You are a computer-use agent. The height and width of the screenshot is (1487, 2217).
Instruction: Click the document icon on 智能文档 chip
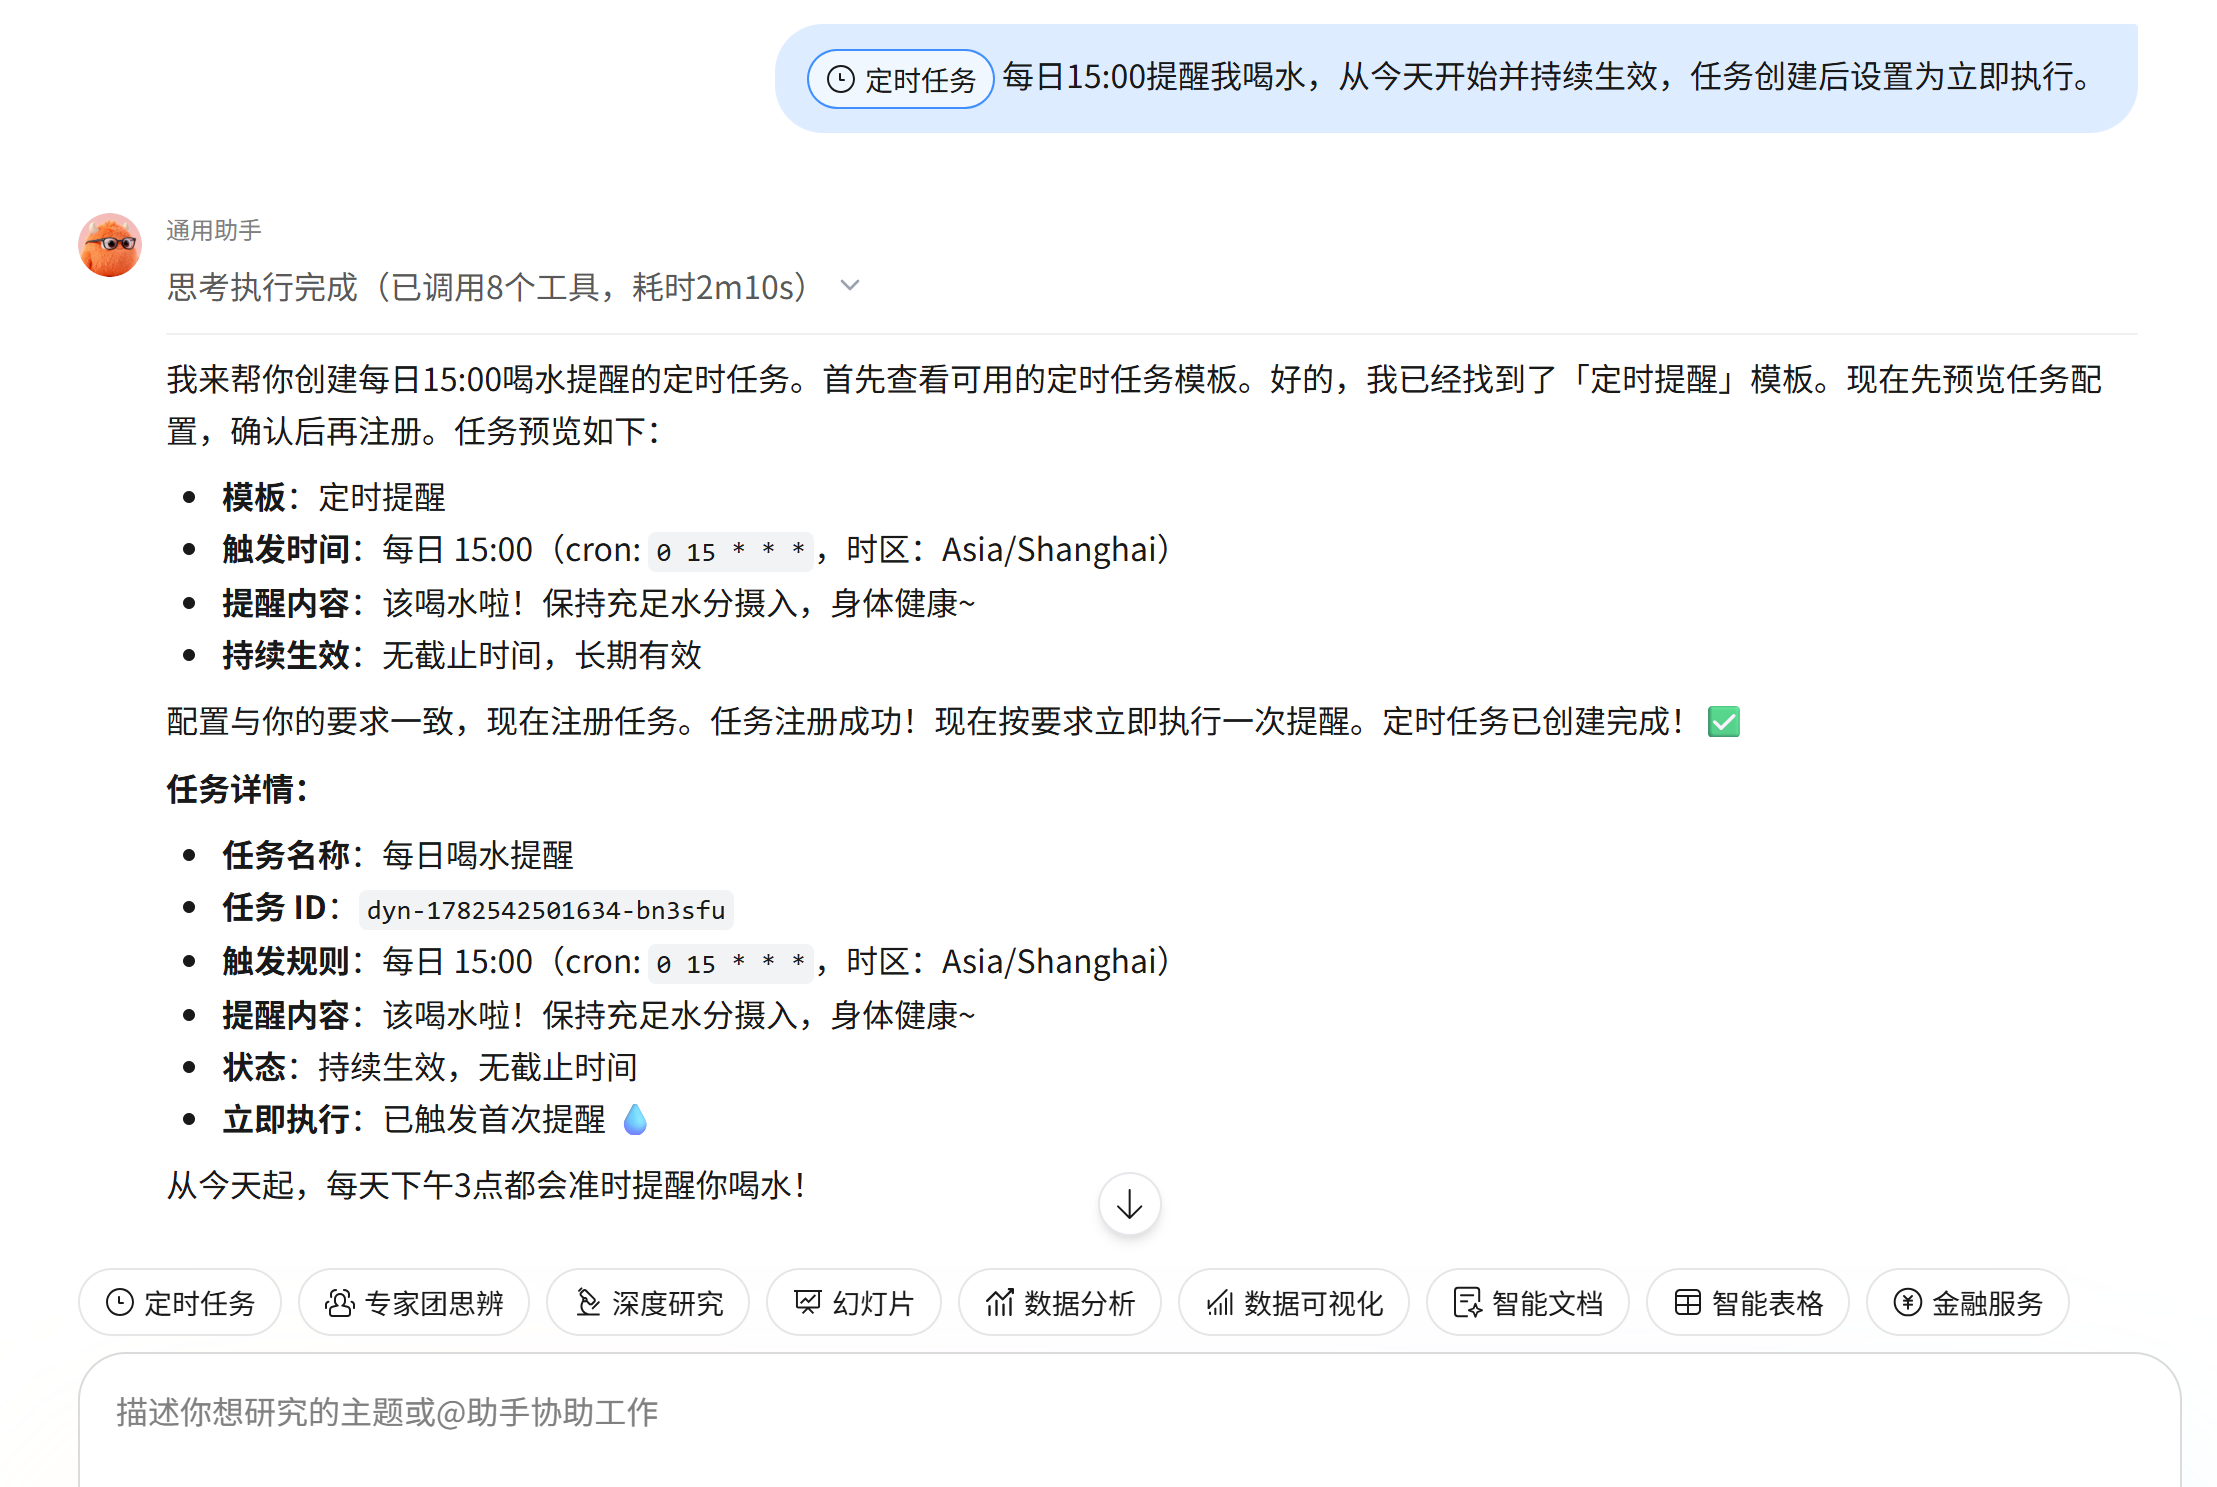point(1468,1302)
